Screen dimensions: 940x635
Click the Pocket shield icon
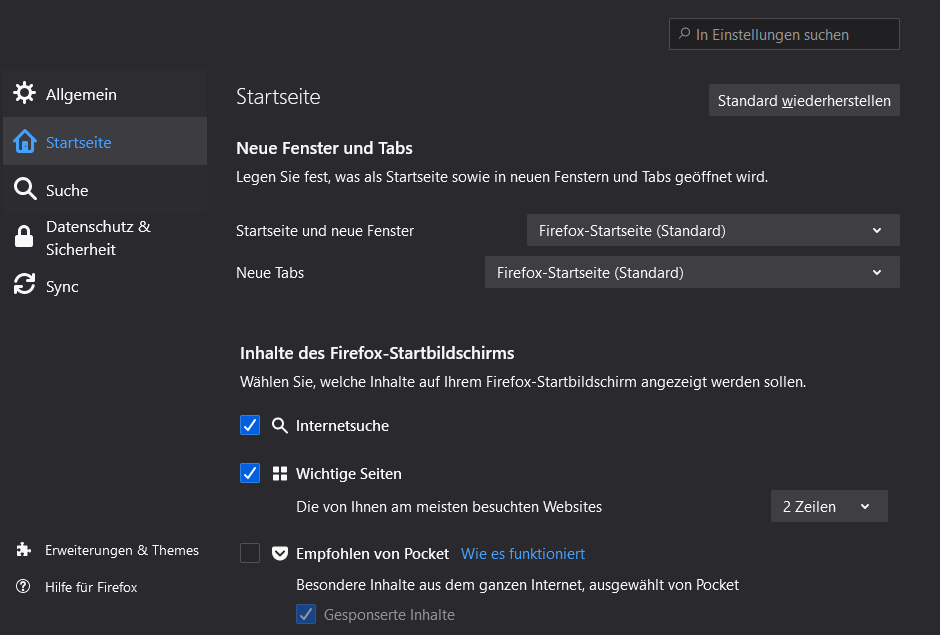pyautogui.click(x=280, y=553)
